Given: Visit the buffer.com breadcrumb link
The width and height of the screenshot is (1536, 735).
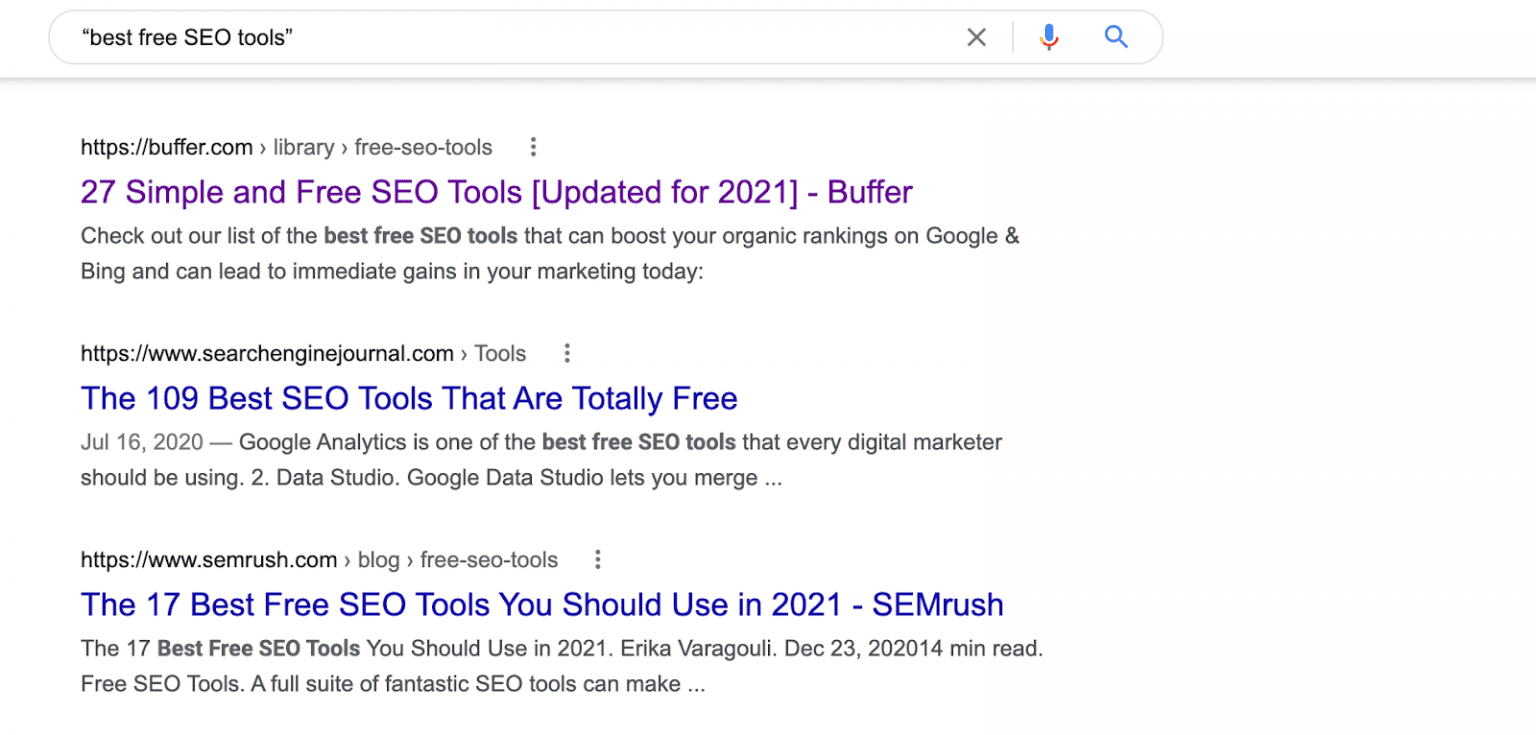Looking at the screenshot, I should (167, 147).
